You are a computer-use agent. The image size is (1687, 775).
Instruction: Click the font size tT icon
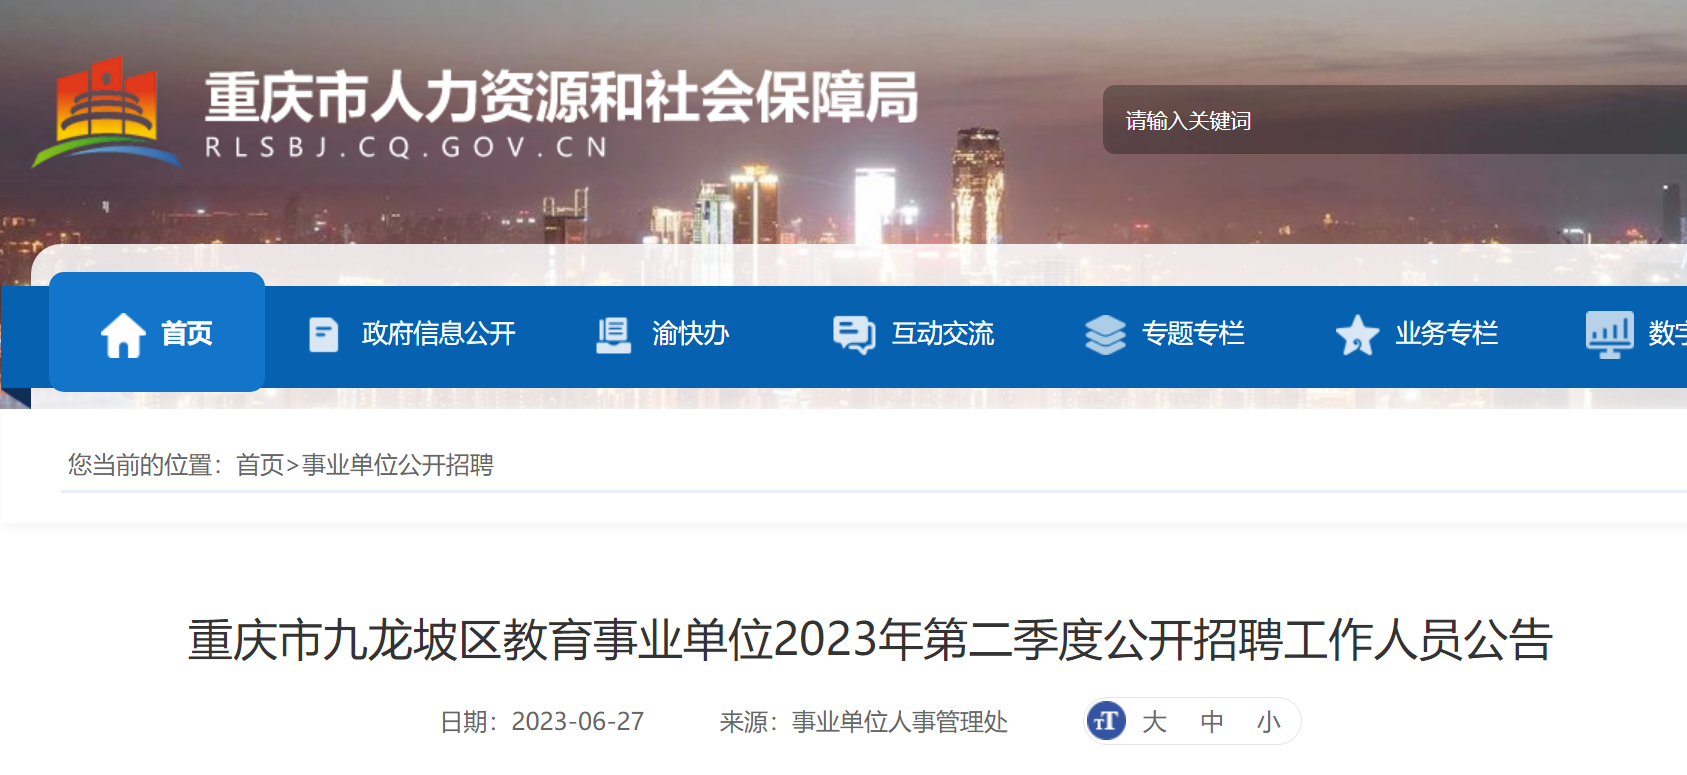click(1106, 721)
